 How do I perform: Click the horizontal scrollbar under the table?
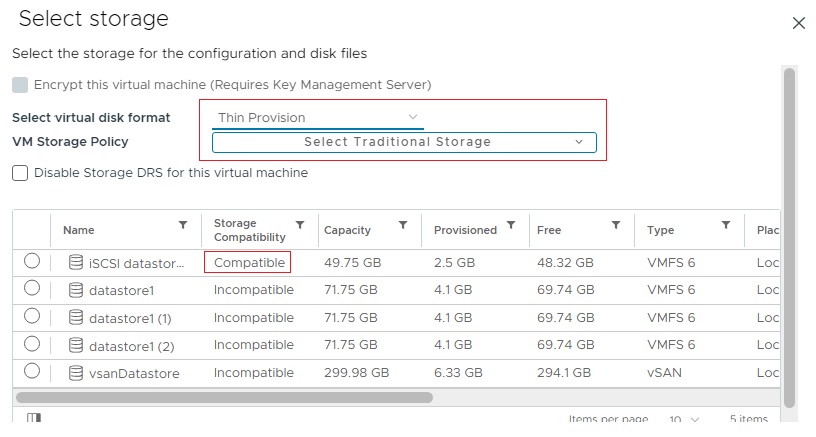click(x=230, y=397)
